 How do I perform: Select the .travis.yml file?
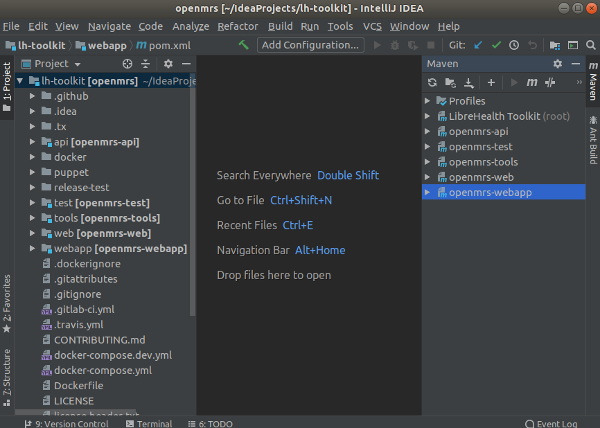(78, 325)
